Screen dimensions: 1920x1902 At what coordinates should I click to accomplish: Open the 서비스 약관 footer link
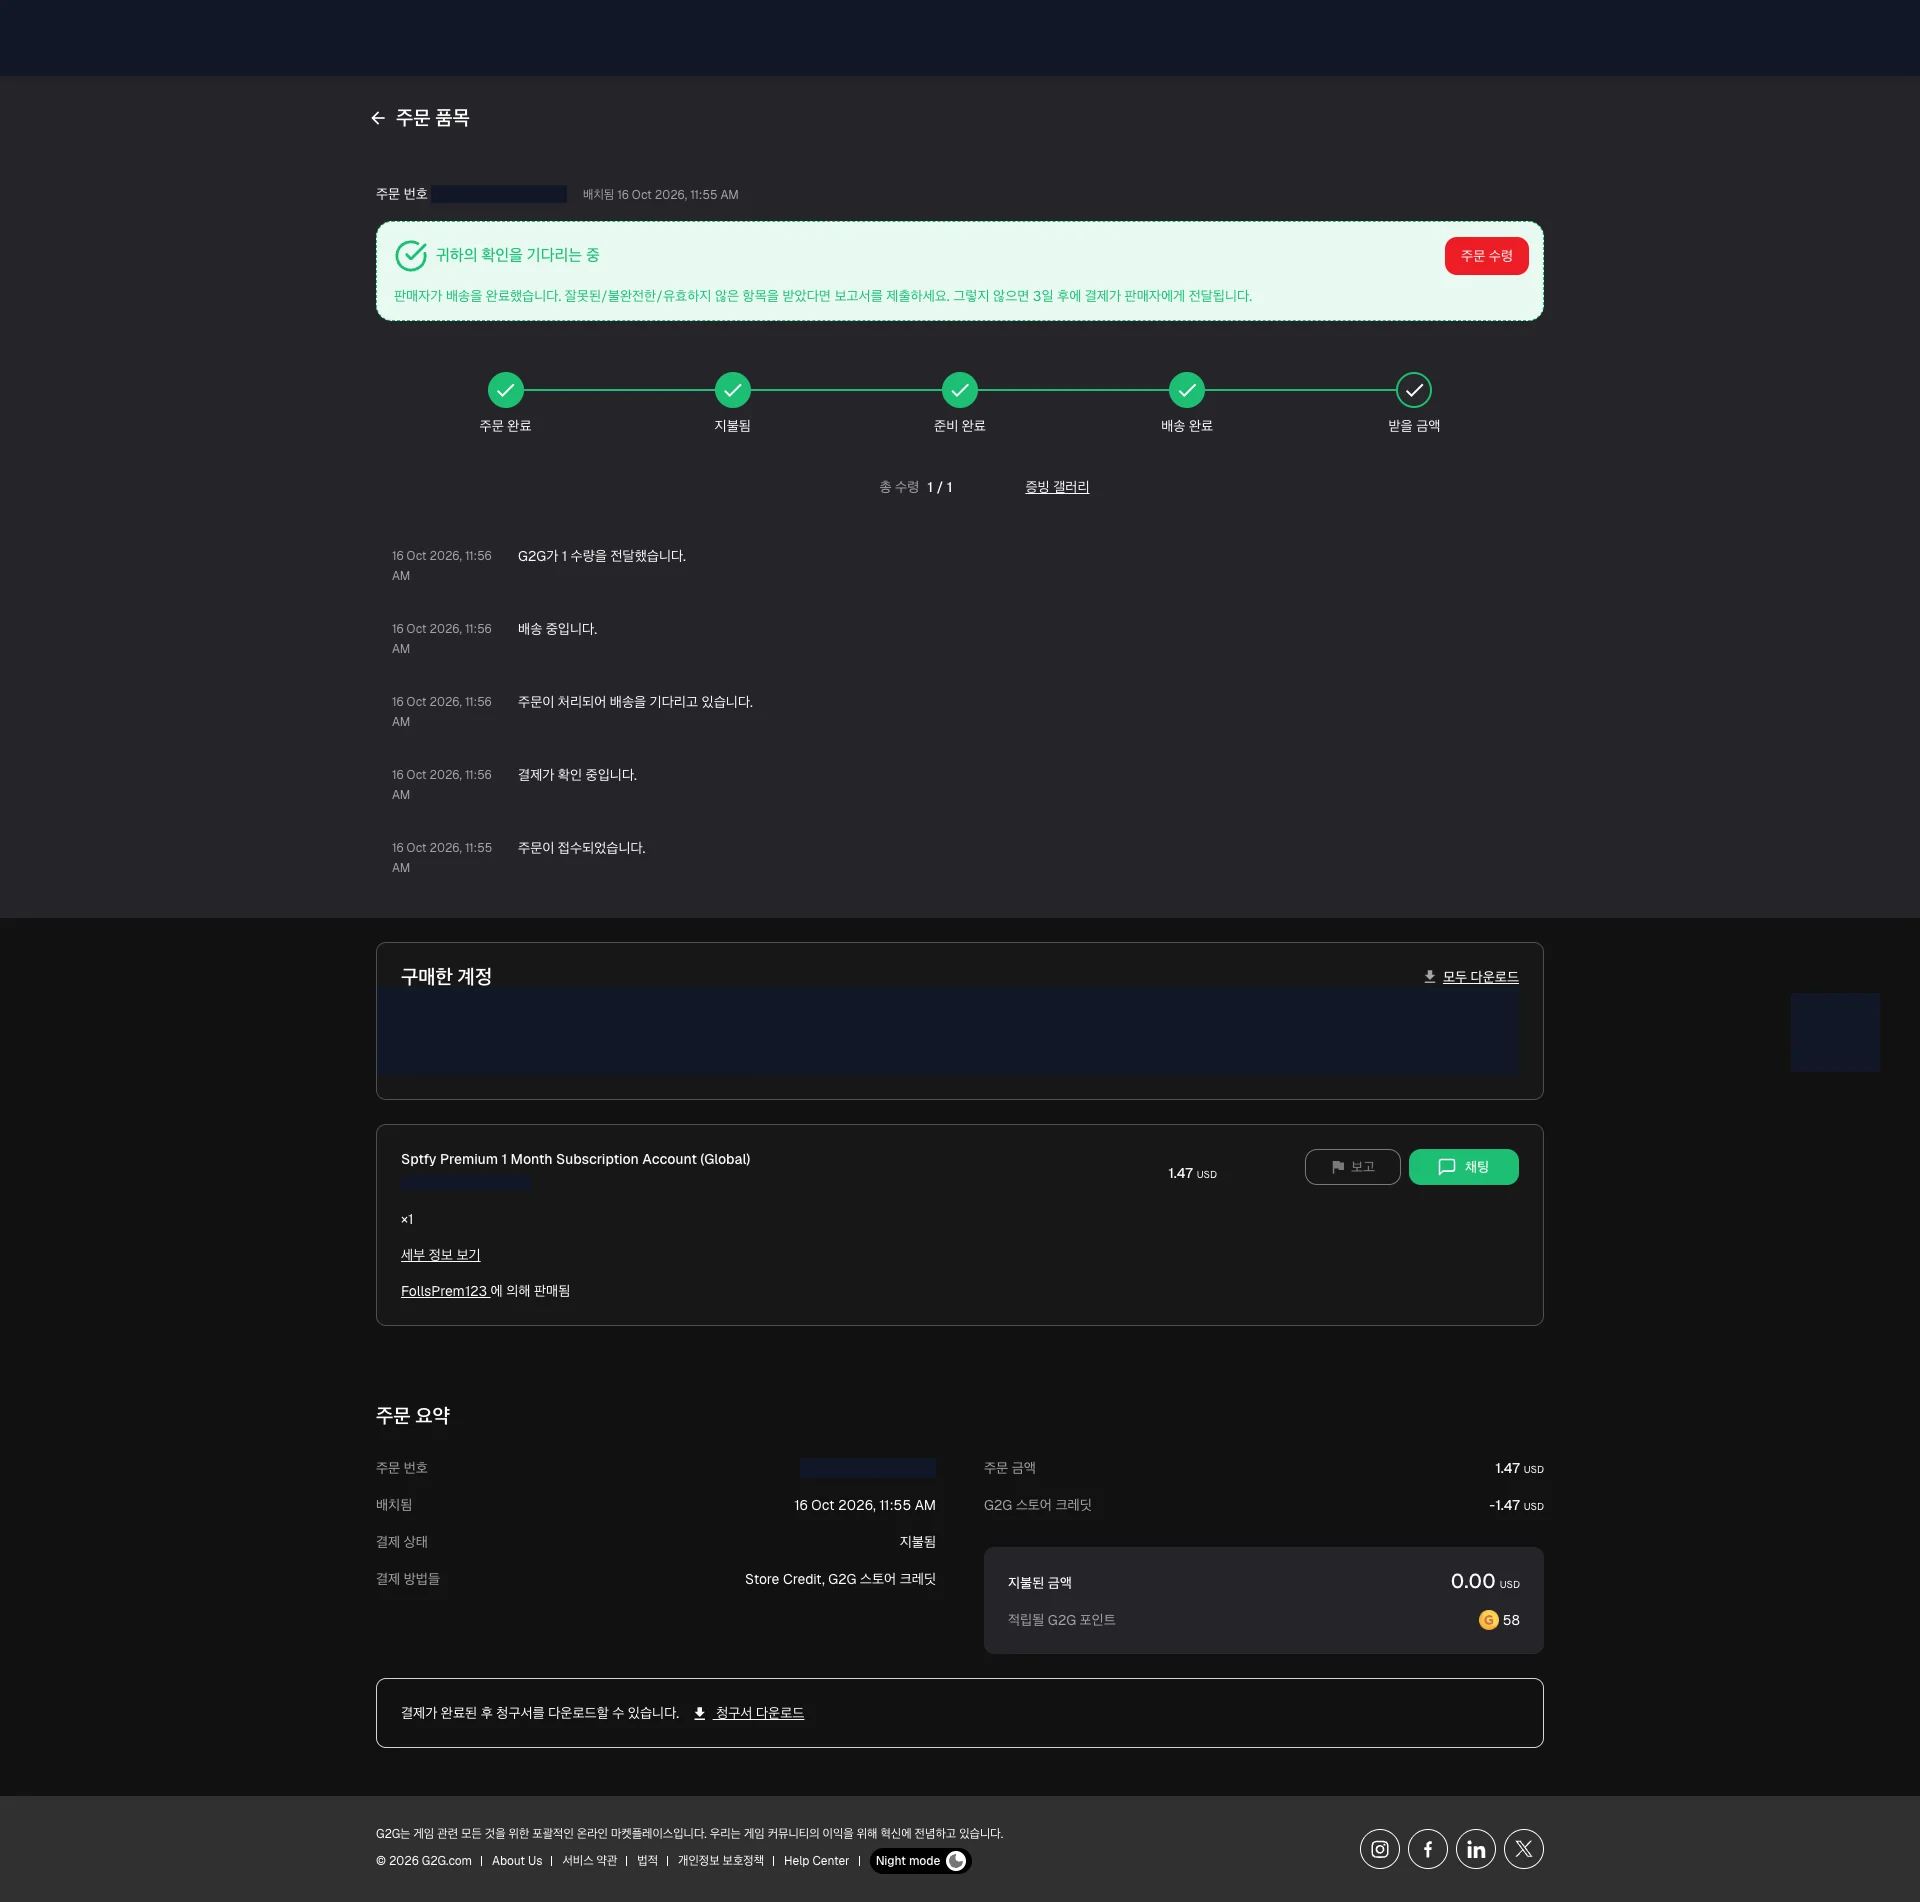pyautogui.click(x=590, y=1861)
